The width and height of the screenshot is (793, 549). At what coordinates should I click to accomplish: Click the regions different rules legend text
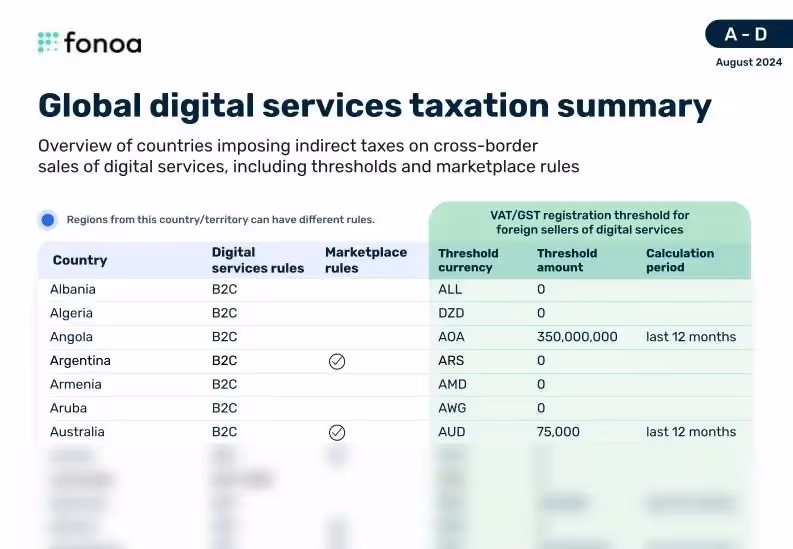coord(221,220)
